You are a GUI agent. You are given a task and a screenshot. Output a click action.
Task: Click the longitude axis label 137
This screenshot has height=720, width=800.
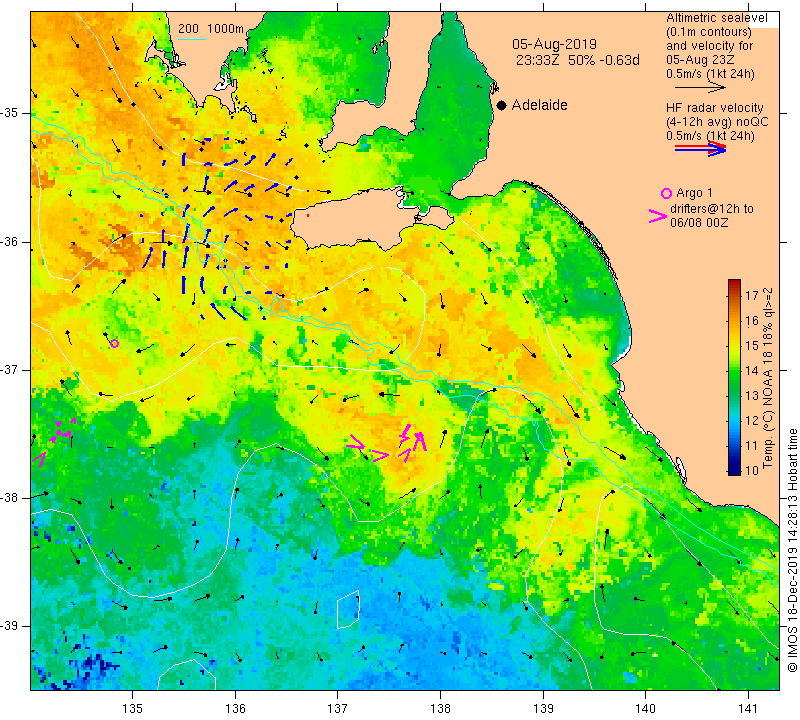(x=338, y=708)
